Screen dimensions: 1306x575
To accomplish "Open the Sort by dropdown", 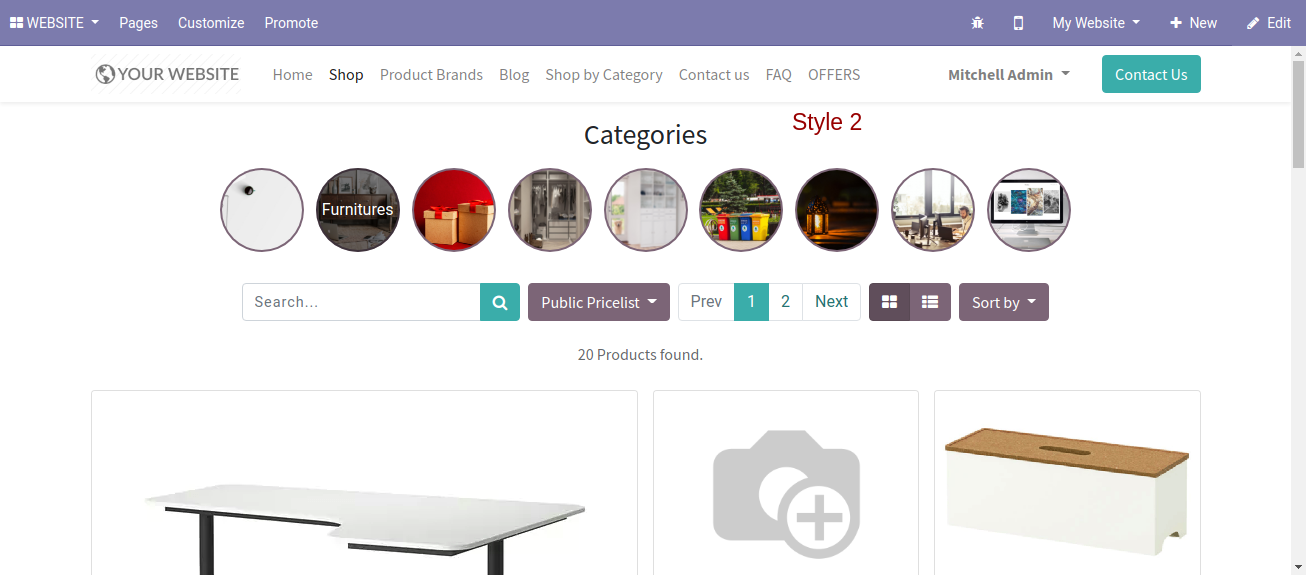I will tap(1004, 302).
